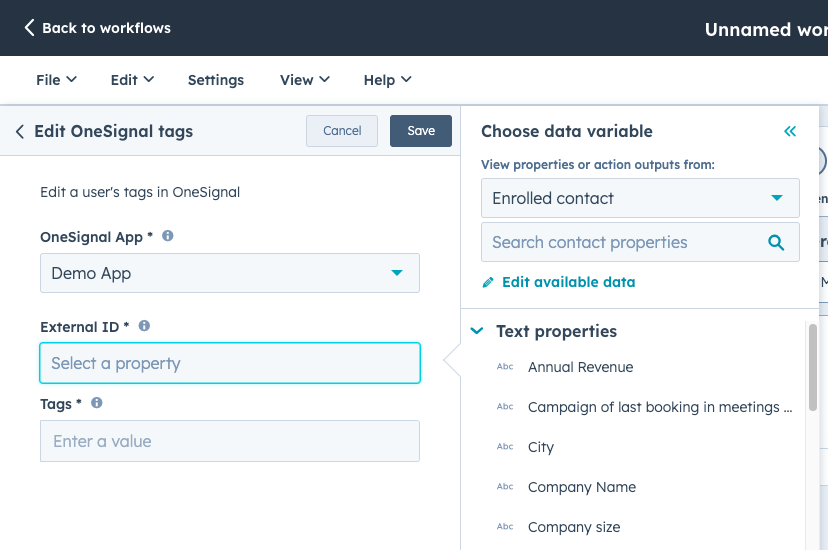Viewport: 828px width, 550px height.
Task: Select the Company size property
Action: (x=574, y=527)
